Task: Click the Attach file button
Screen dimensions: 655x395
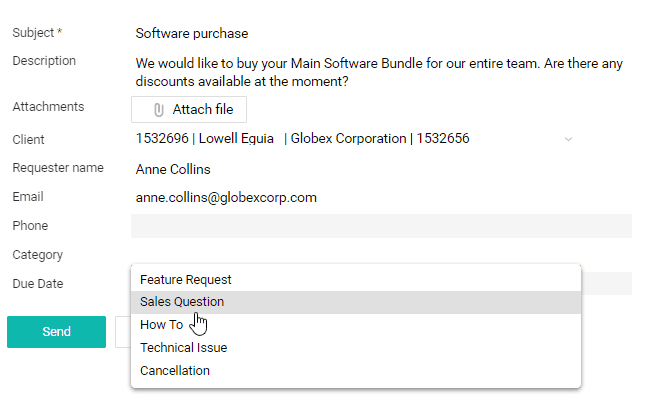Action: pos(189,109)
